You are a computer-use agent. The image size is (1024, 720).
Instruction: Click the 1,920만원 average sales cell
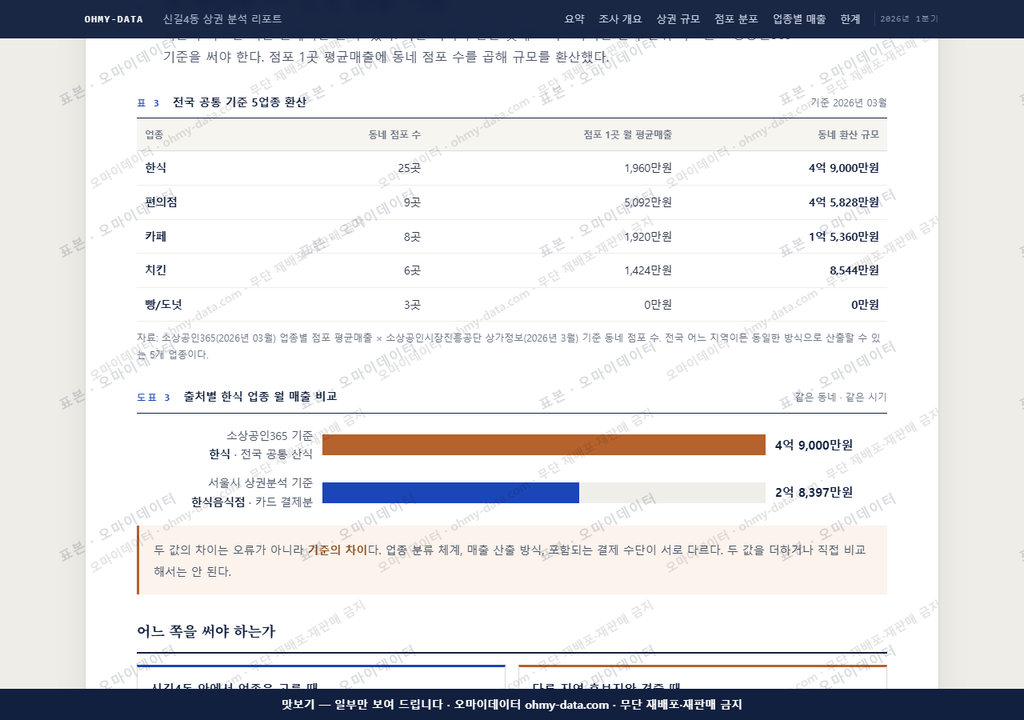click(648, 236)
